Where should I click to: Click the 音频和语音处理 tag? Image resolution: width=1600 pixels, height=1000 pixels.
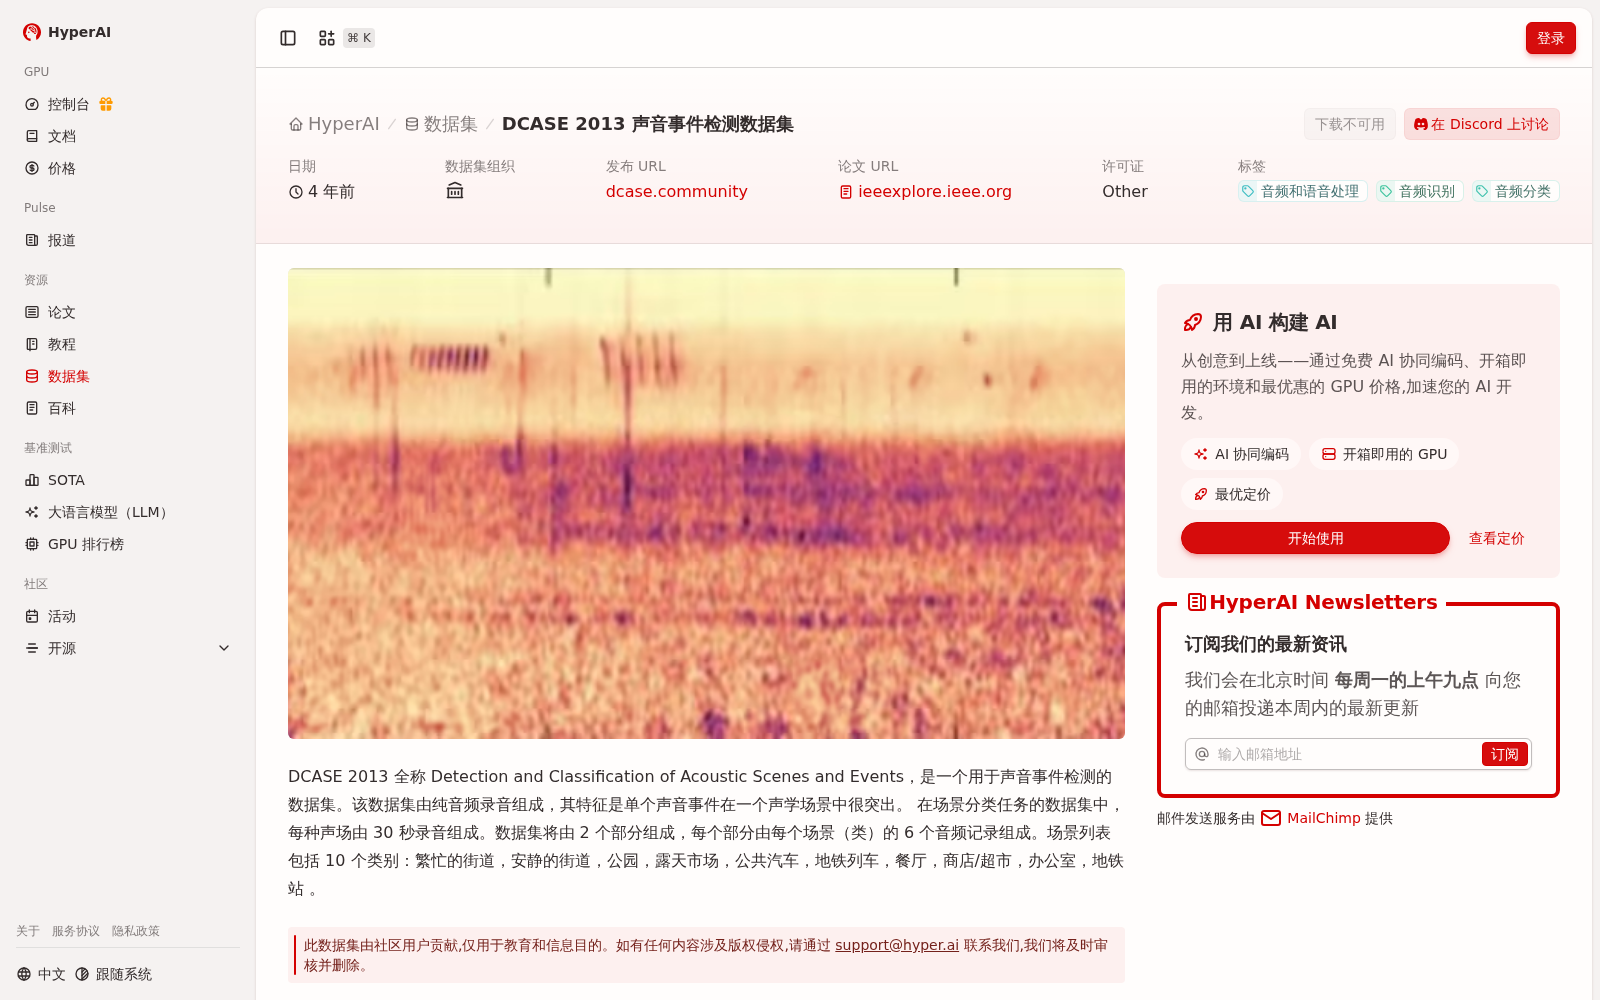[x=1302, y=191]
